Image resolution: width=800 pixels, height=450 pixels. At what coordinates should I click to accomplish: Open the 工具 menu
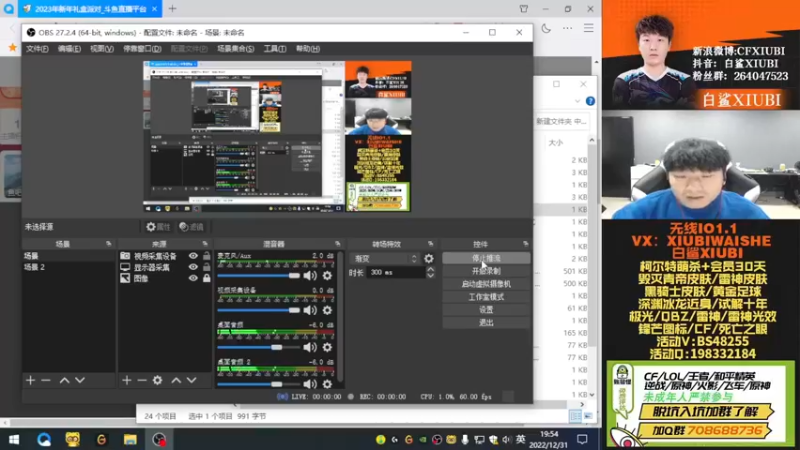click(x=275, y=49)
